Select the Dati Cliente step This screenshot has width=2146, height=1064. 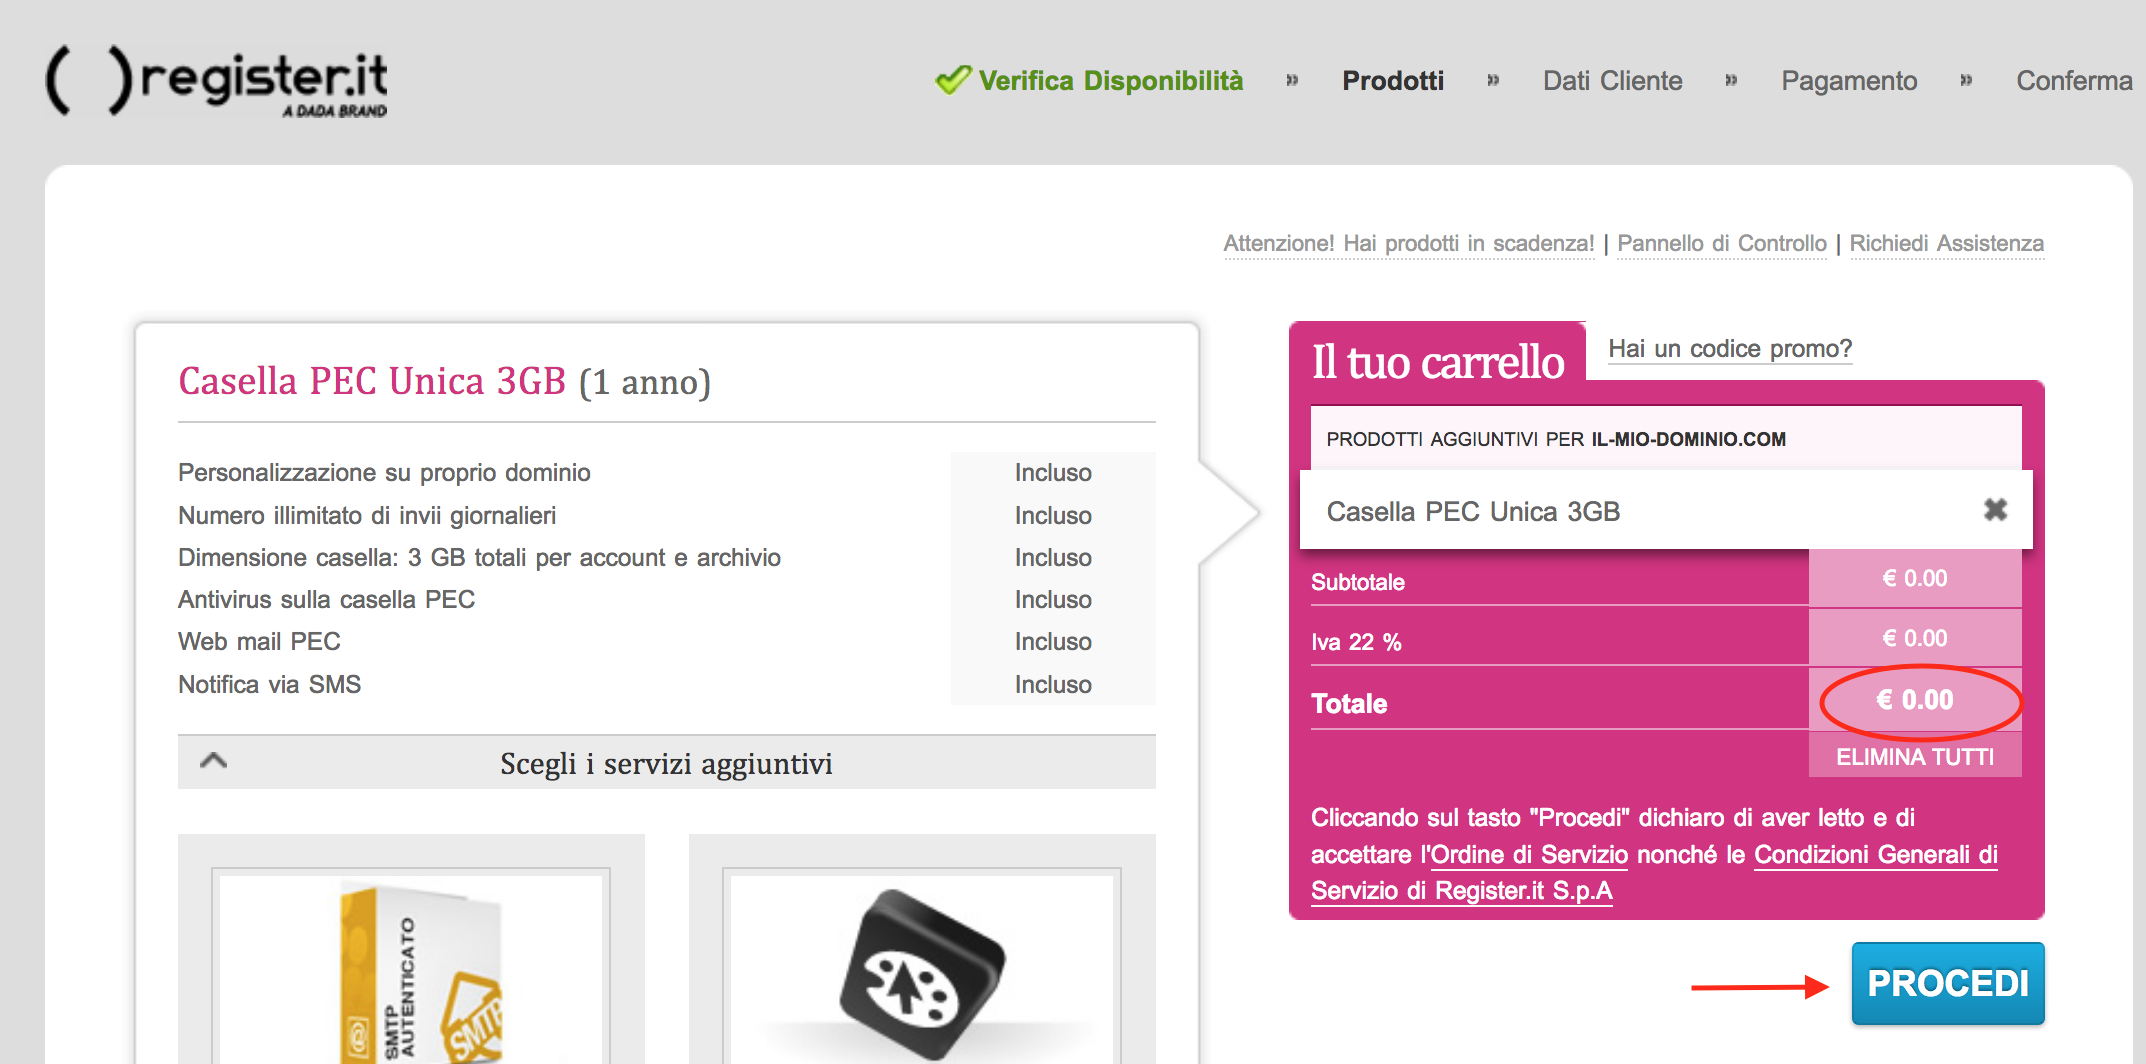(1612, 81)
